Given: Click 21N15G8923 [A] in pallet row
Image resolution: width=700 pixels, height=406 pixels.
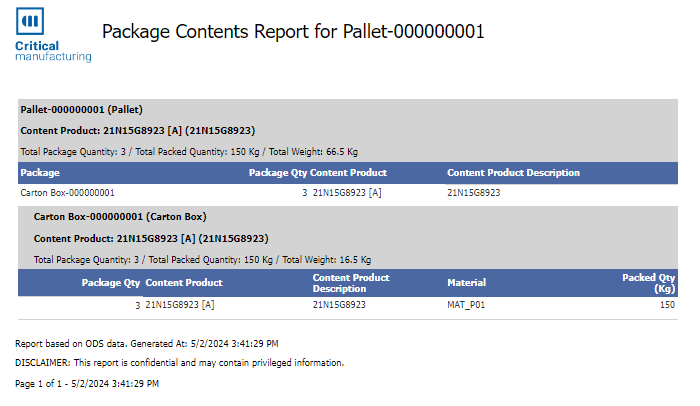Looking at the screenshot, I should click(347, 192).
